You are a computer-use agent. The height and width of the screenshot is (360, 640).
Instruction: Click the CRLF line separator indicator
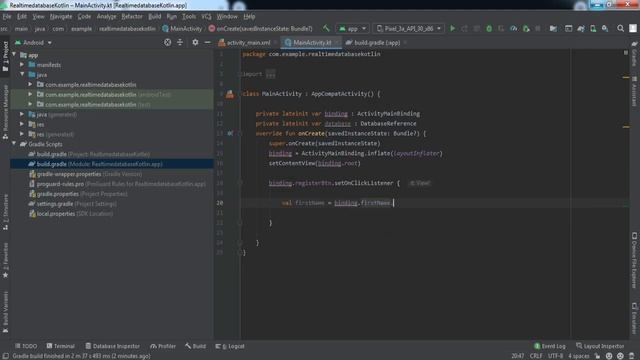click(x=536, y=356)
